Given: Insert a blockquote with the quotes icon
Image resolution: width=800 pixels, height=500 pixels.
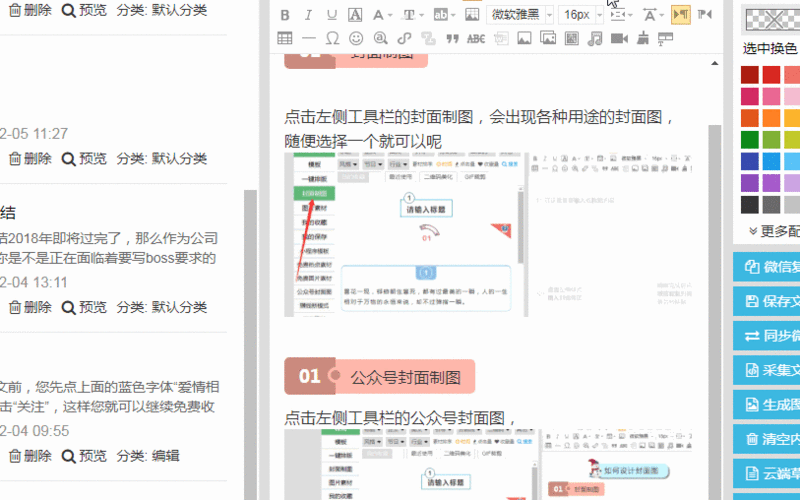Looking at the screenshot, I should (452, 39).
